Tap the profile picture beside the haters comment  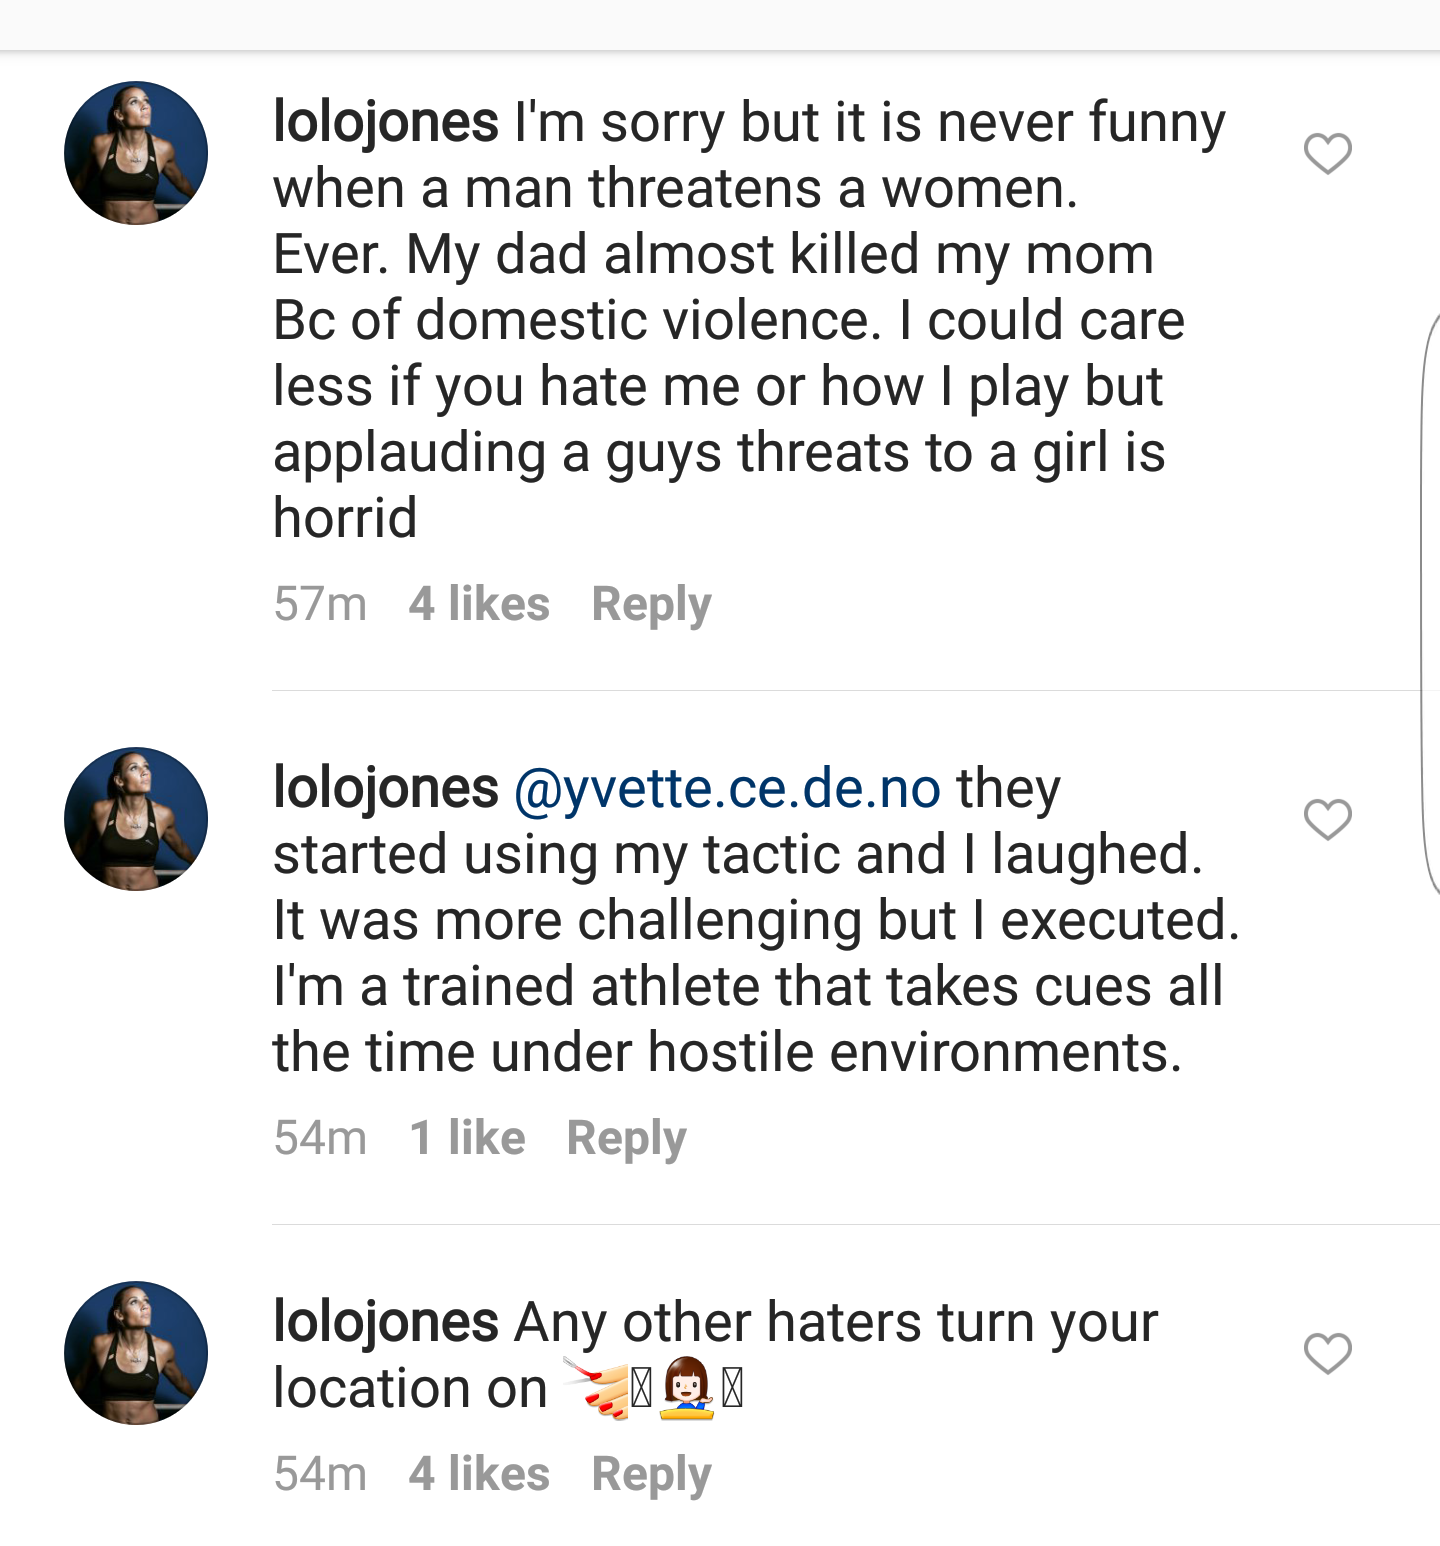[x=136, y=1353]
